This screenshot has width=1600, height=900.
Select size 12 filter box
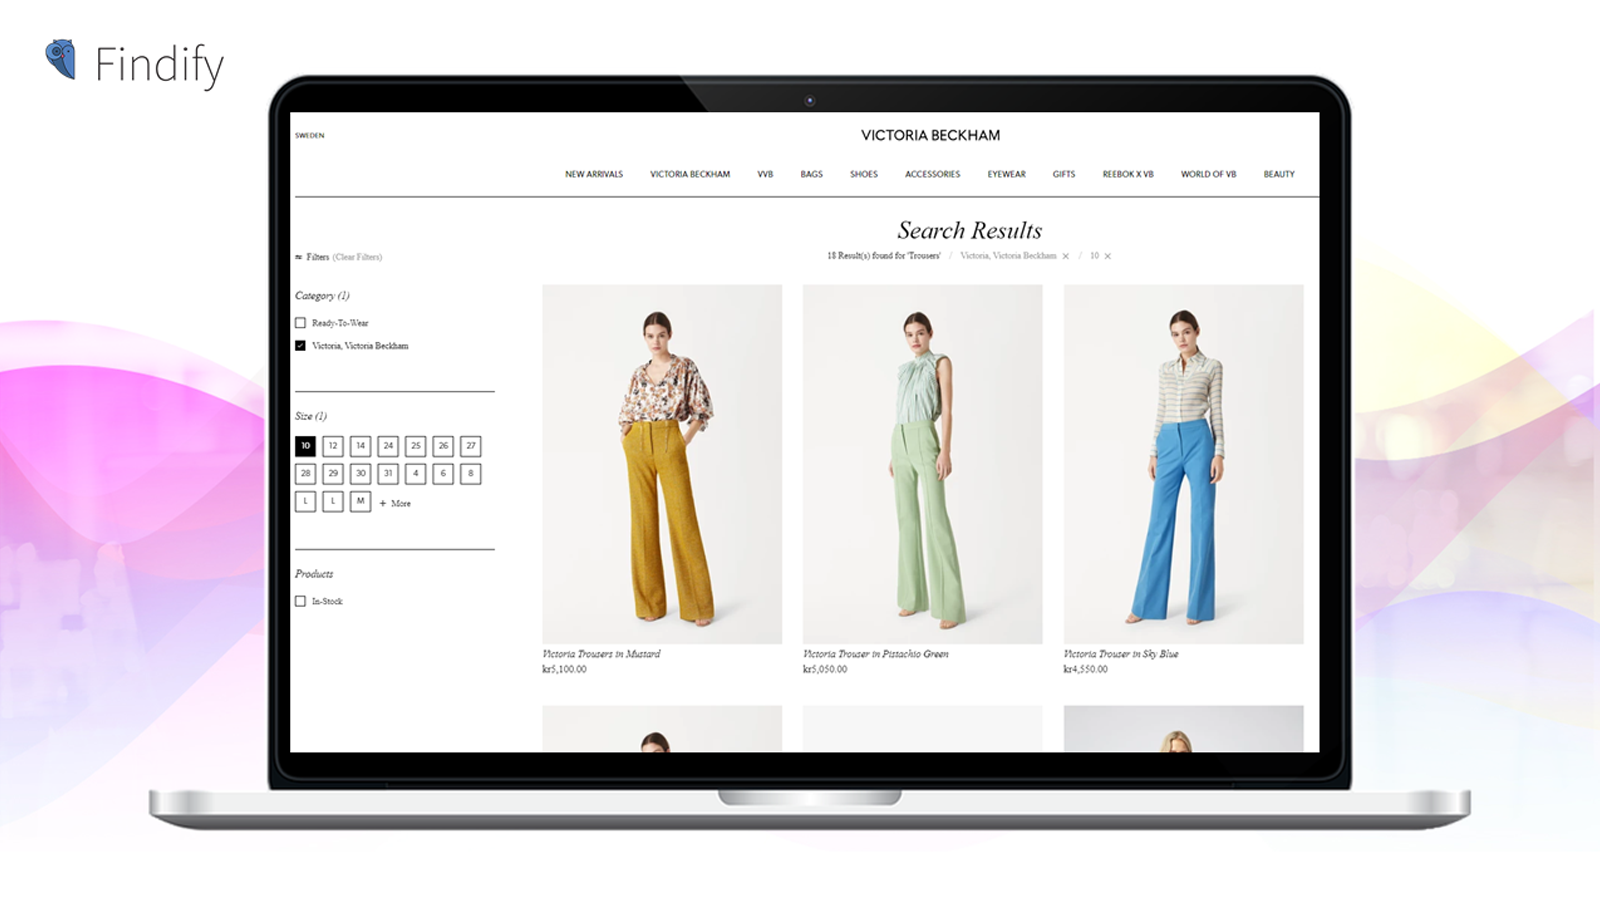click(333, 446)
